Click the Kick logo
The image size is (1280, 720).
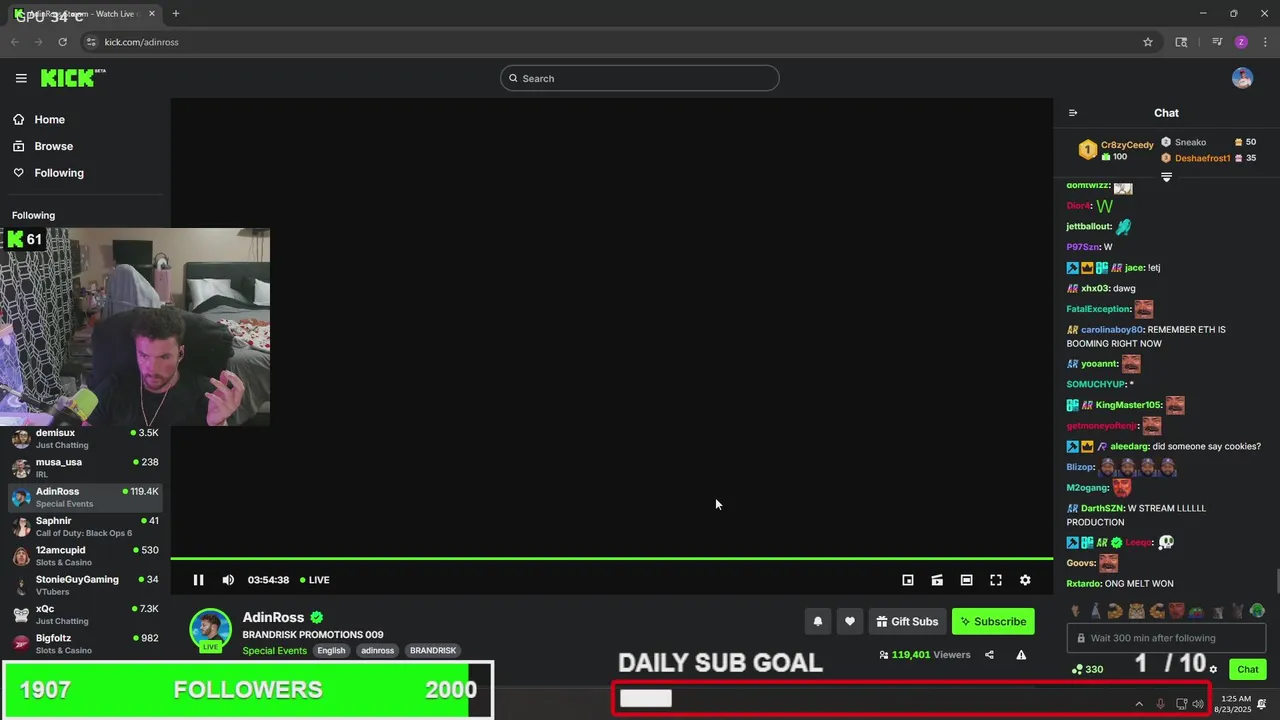click(73, 78)
